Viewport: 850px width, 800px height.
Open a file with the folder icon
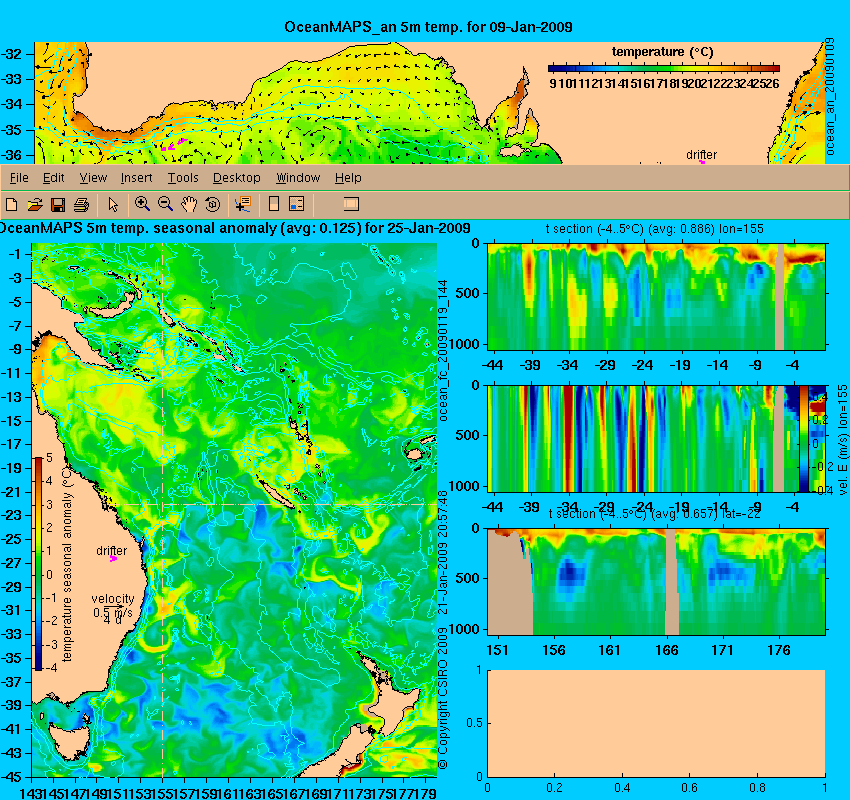click(x=35, y=204)
